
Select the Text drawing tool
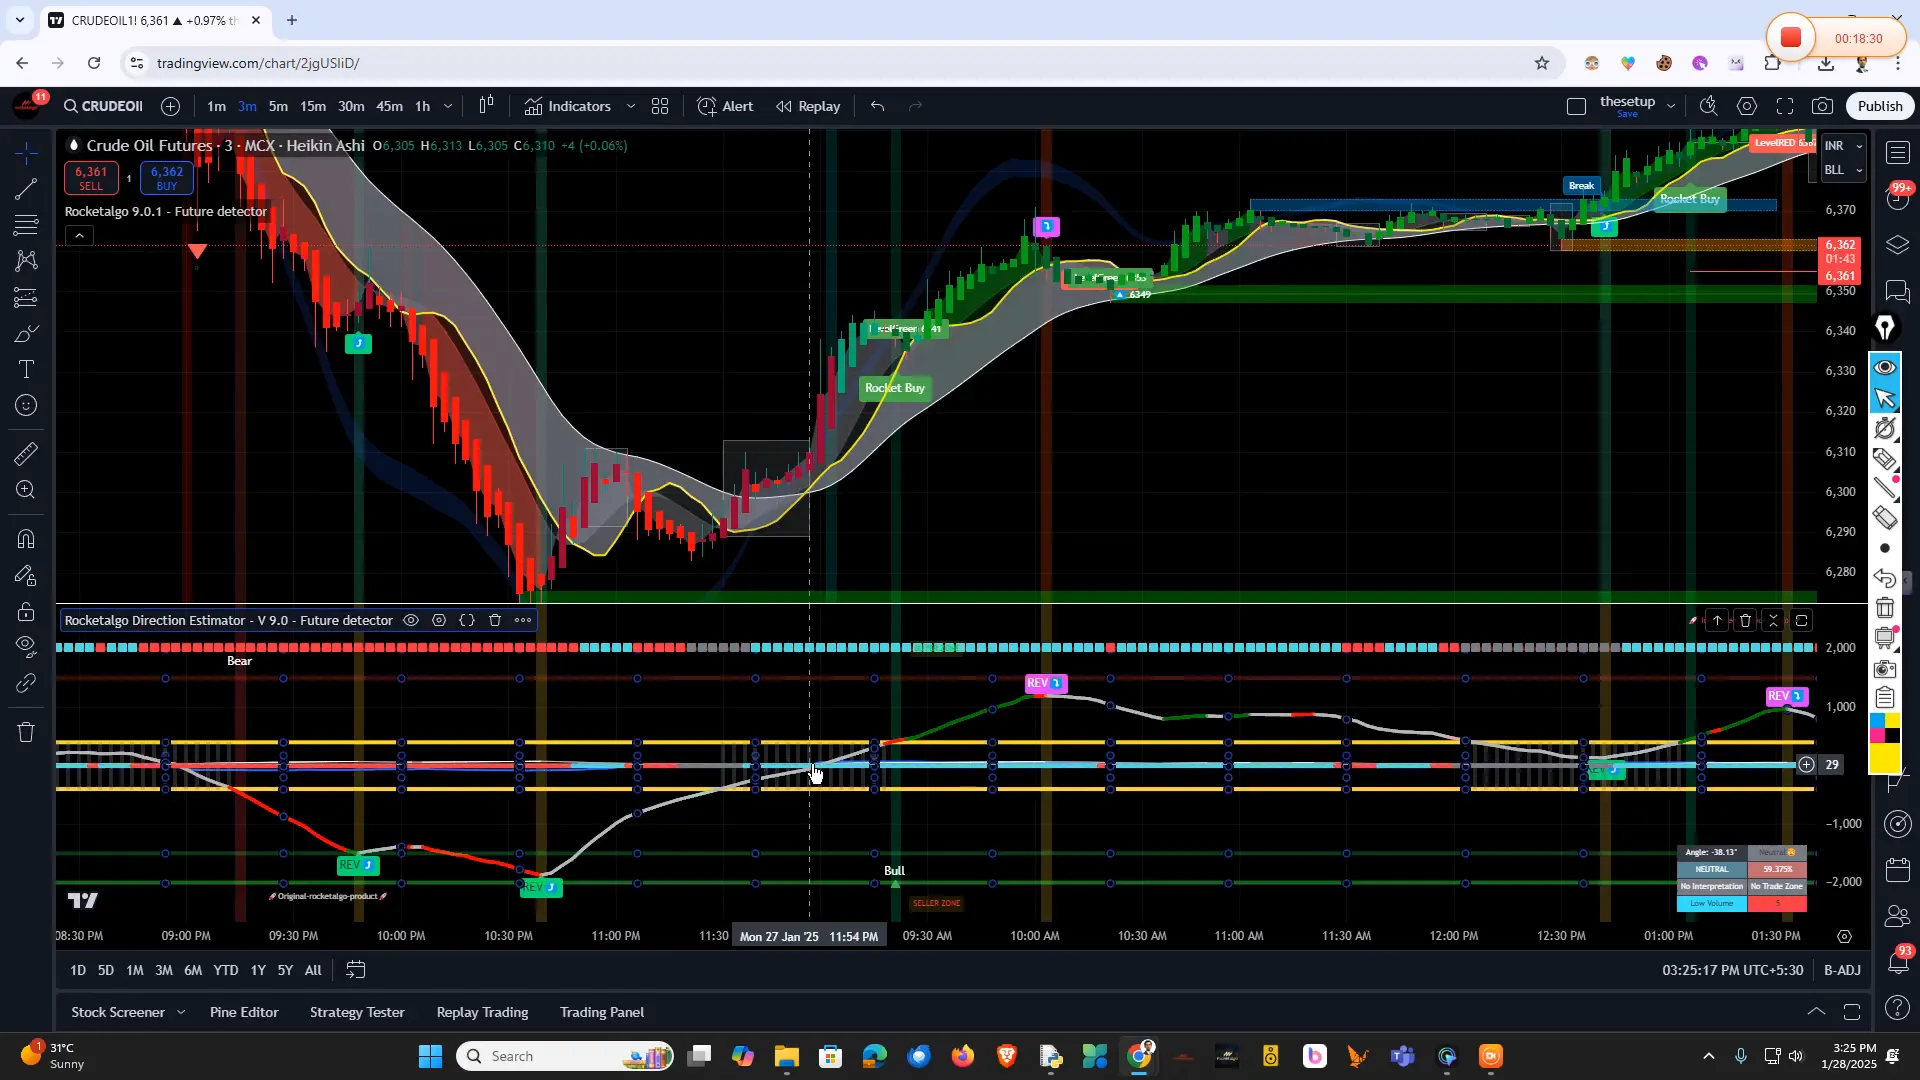coord(25,369)
